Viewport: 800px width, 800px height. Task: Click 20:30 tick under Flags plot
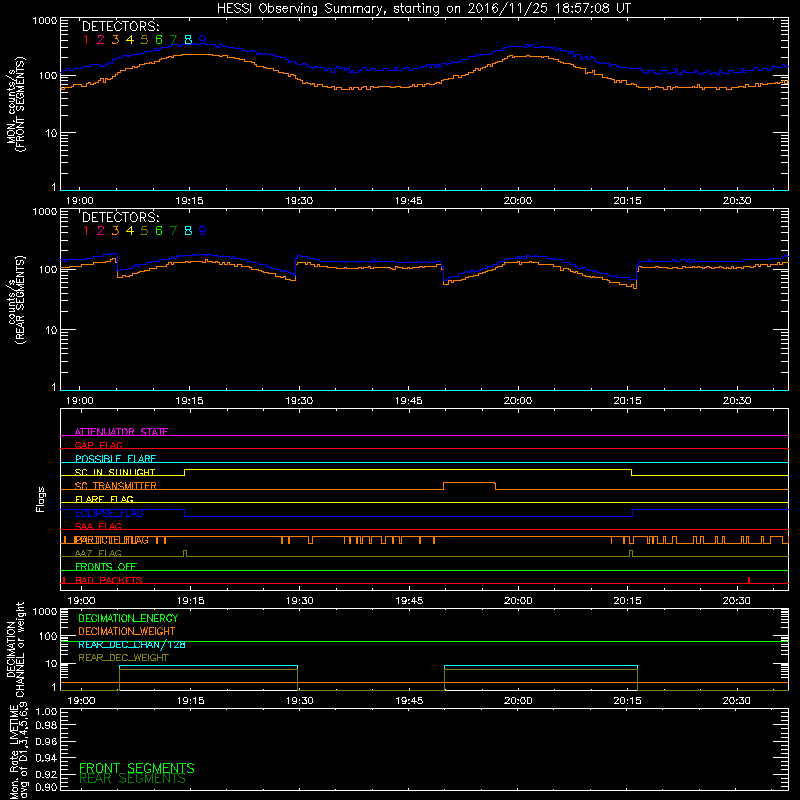click(x=737, y=601)
